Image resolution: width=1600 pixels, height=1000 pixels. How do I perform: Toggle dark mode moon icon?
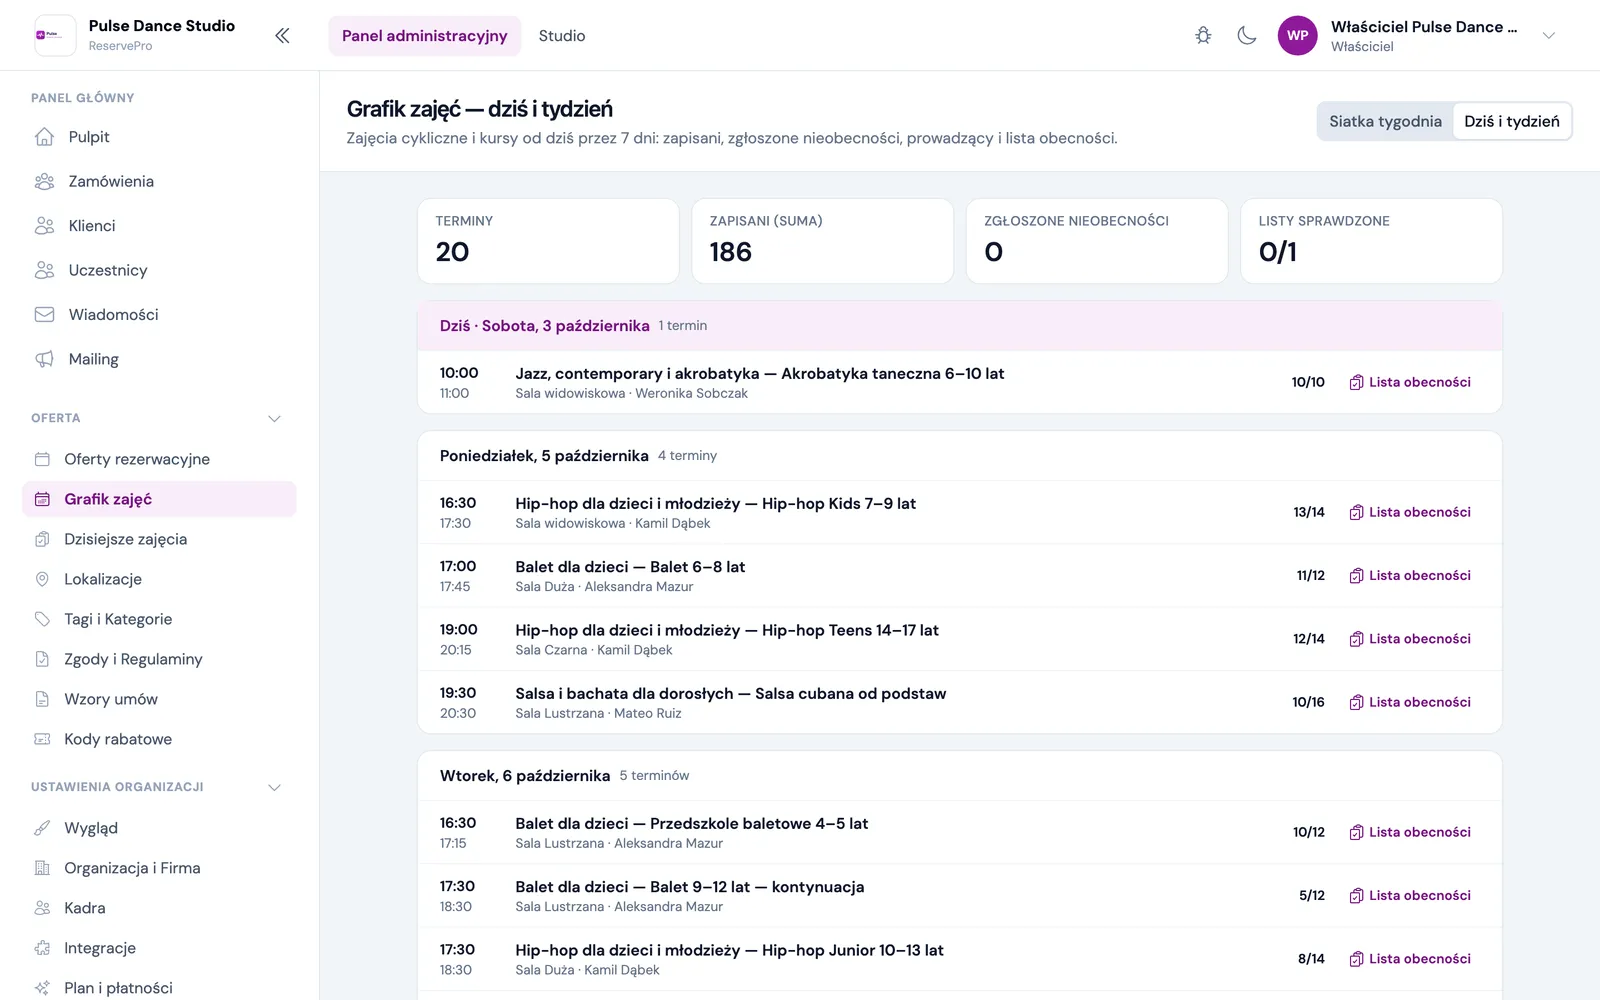coord(1246,36)
